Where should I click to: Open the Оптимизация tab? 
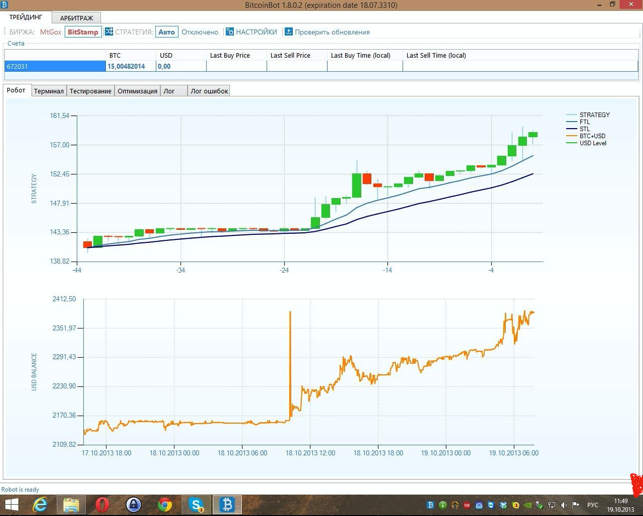[x=137, y=91]
